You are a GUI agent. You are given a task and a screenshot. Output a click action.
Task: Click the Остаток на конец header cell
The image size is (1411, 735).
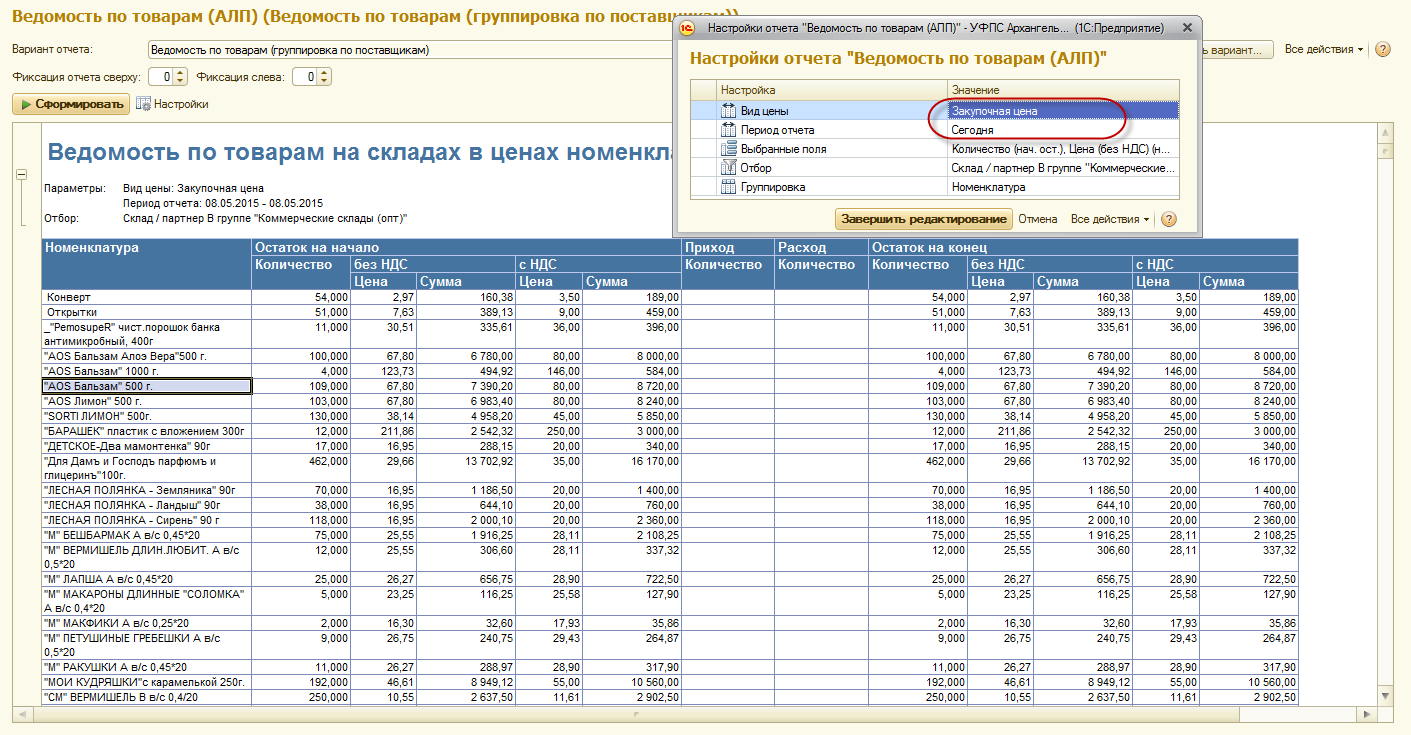(1083, 248)
